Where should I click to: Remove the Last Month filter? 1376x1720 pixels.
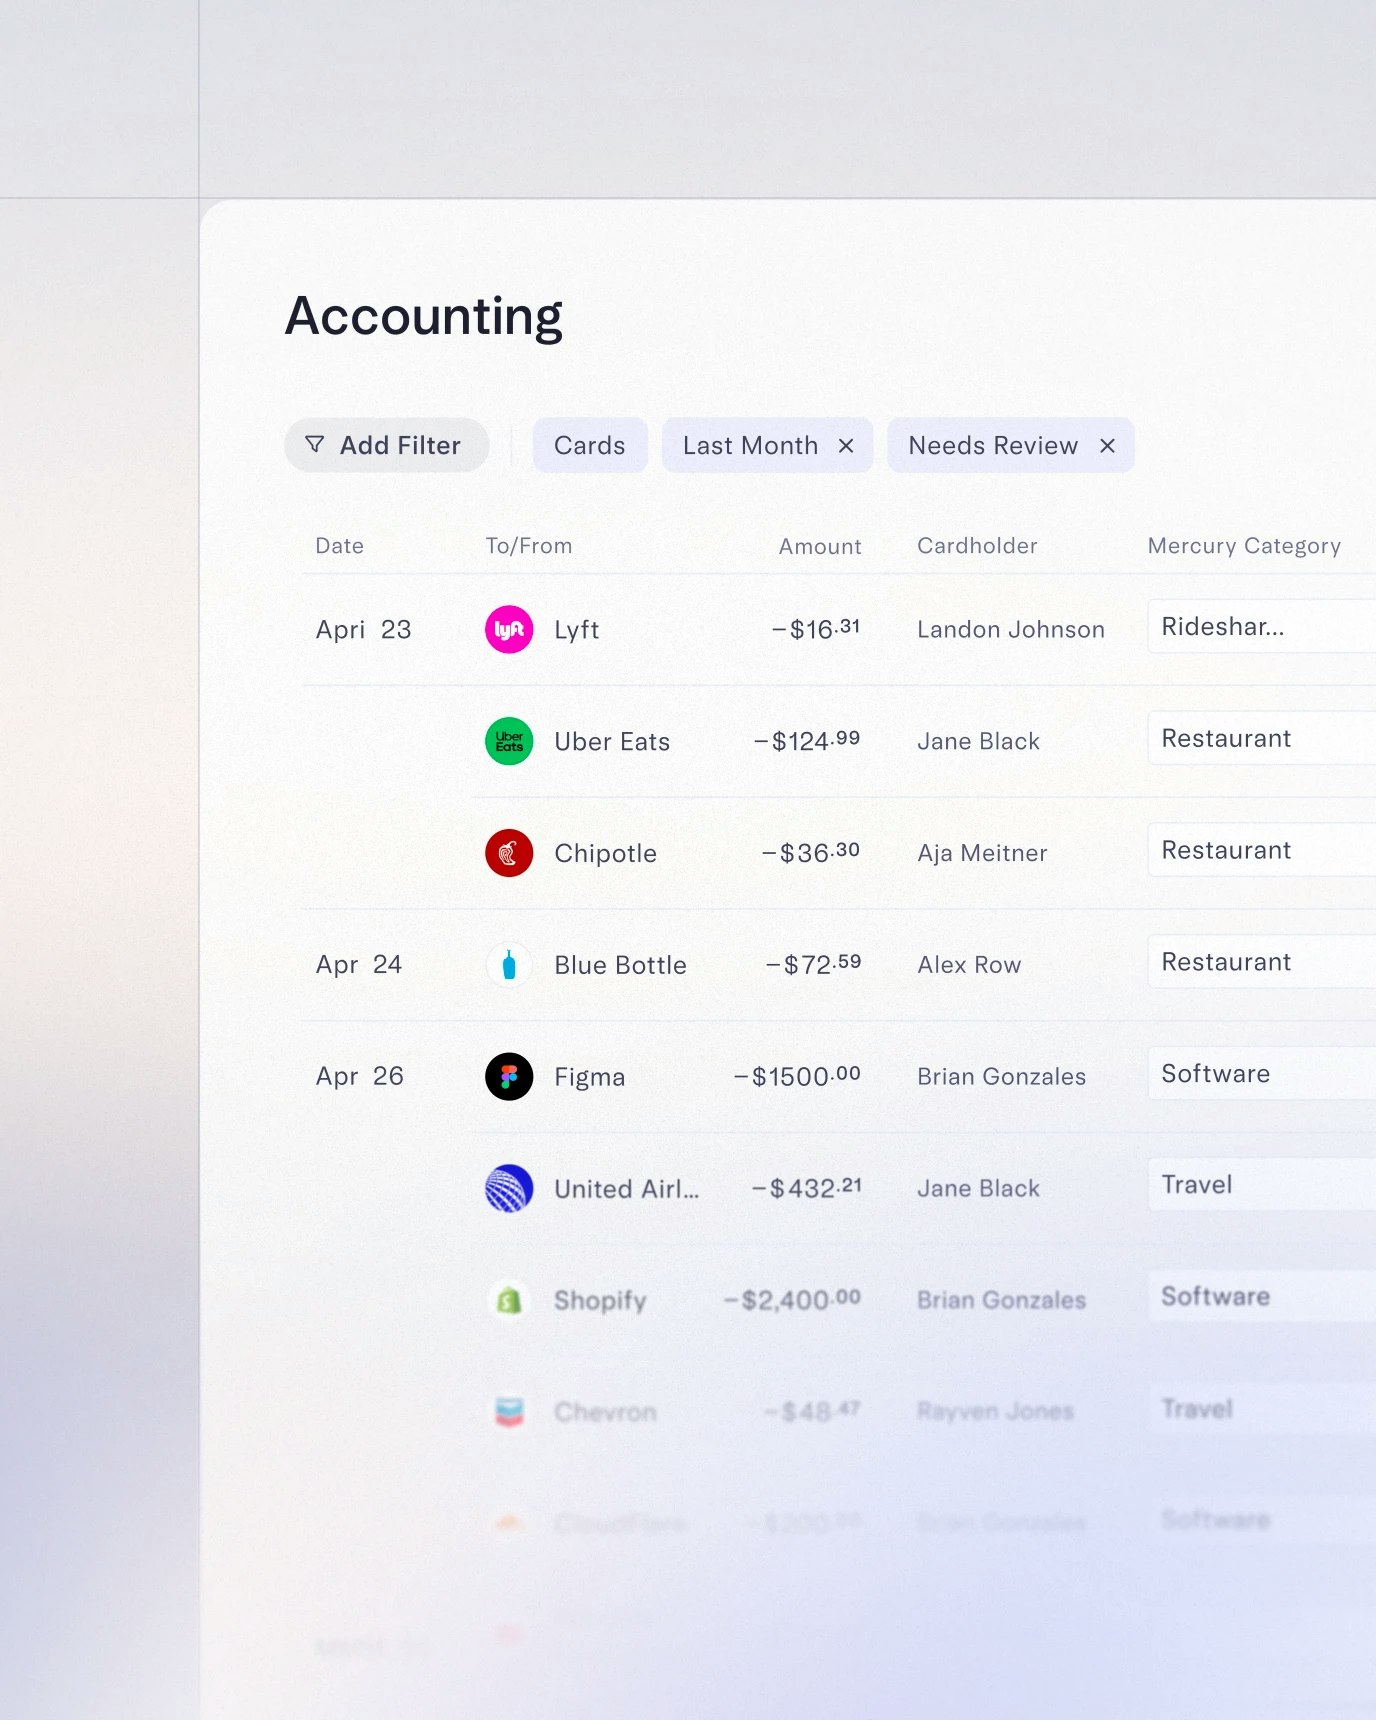click(x=846, y=446)
